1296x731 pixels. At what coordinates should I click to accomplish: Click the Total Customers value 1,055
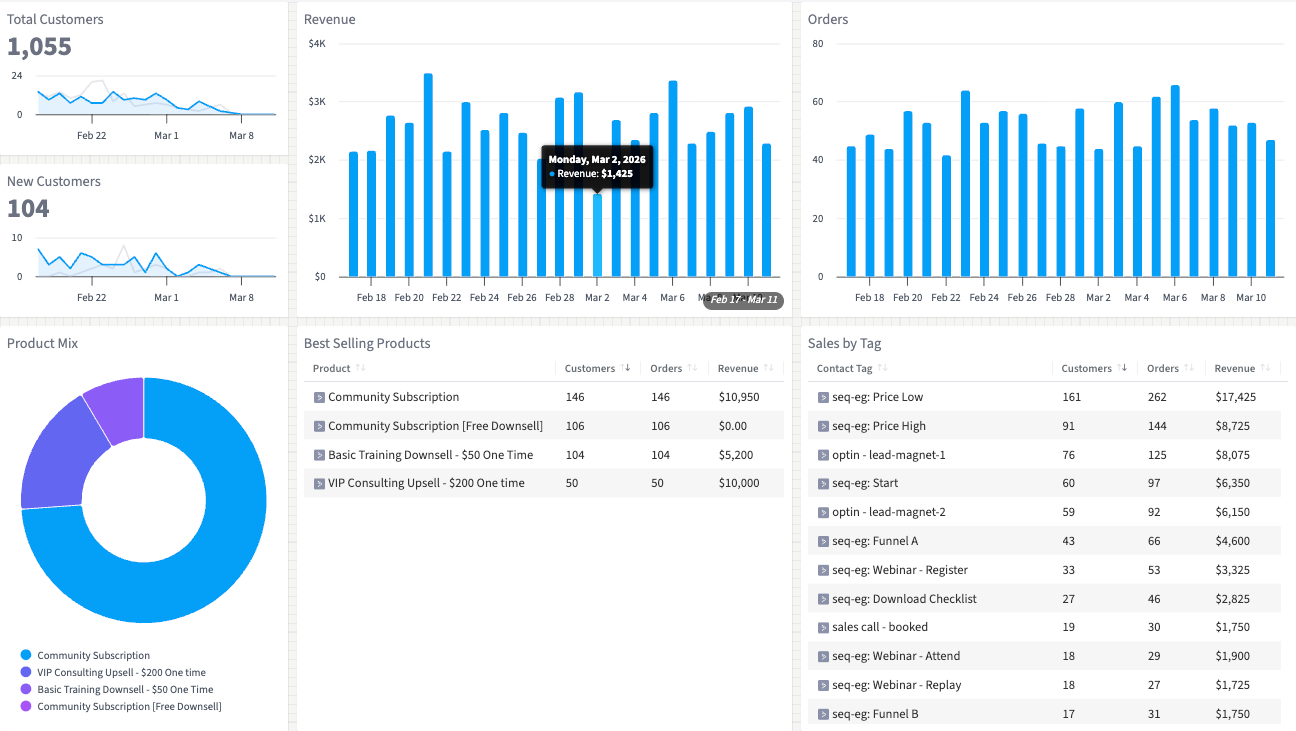pos(40,47)
